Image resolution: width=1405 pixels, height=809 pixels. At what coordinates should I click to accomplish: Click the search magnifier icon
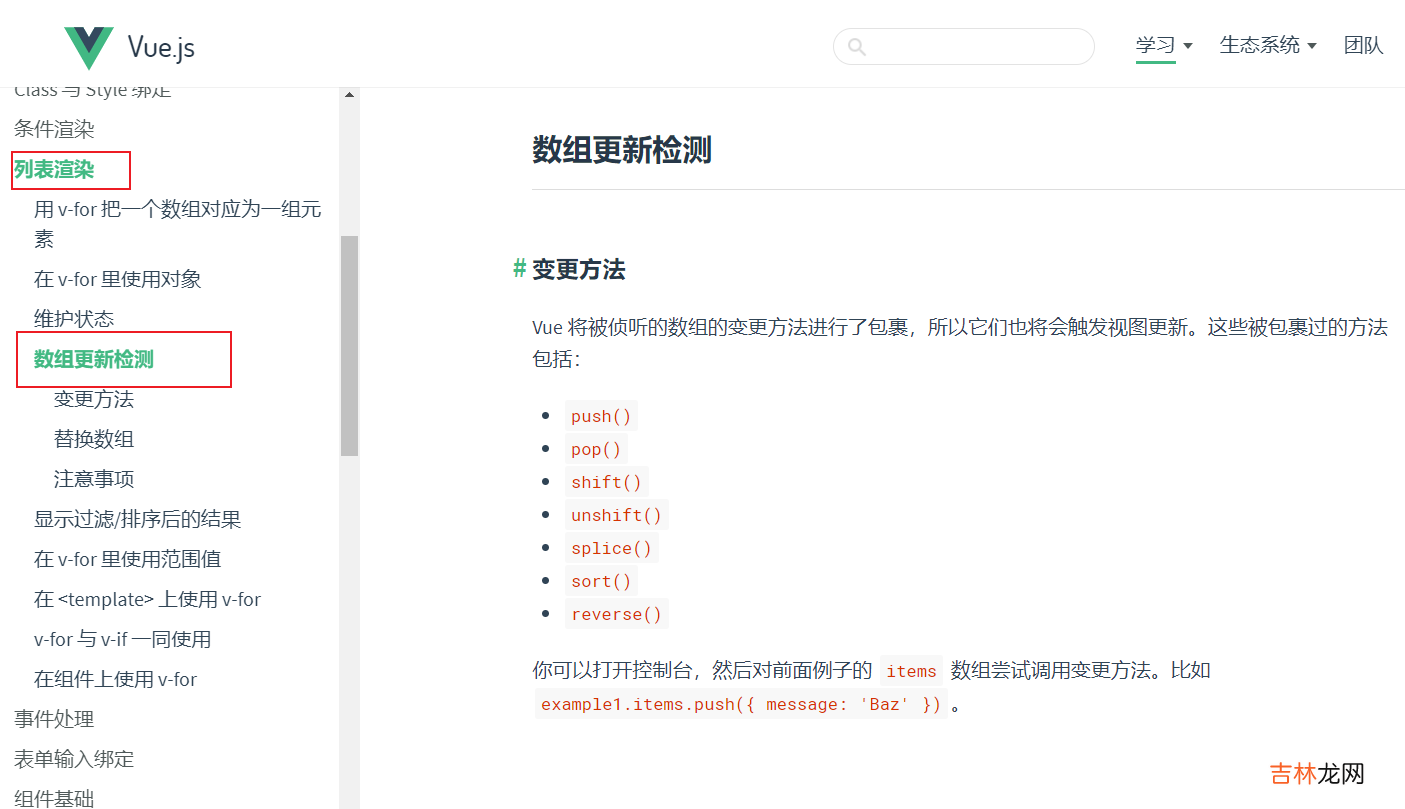pos(856,47)
